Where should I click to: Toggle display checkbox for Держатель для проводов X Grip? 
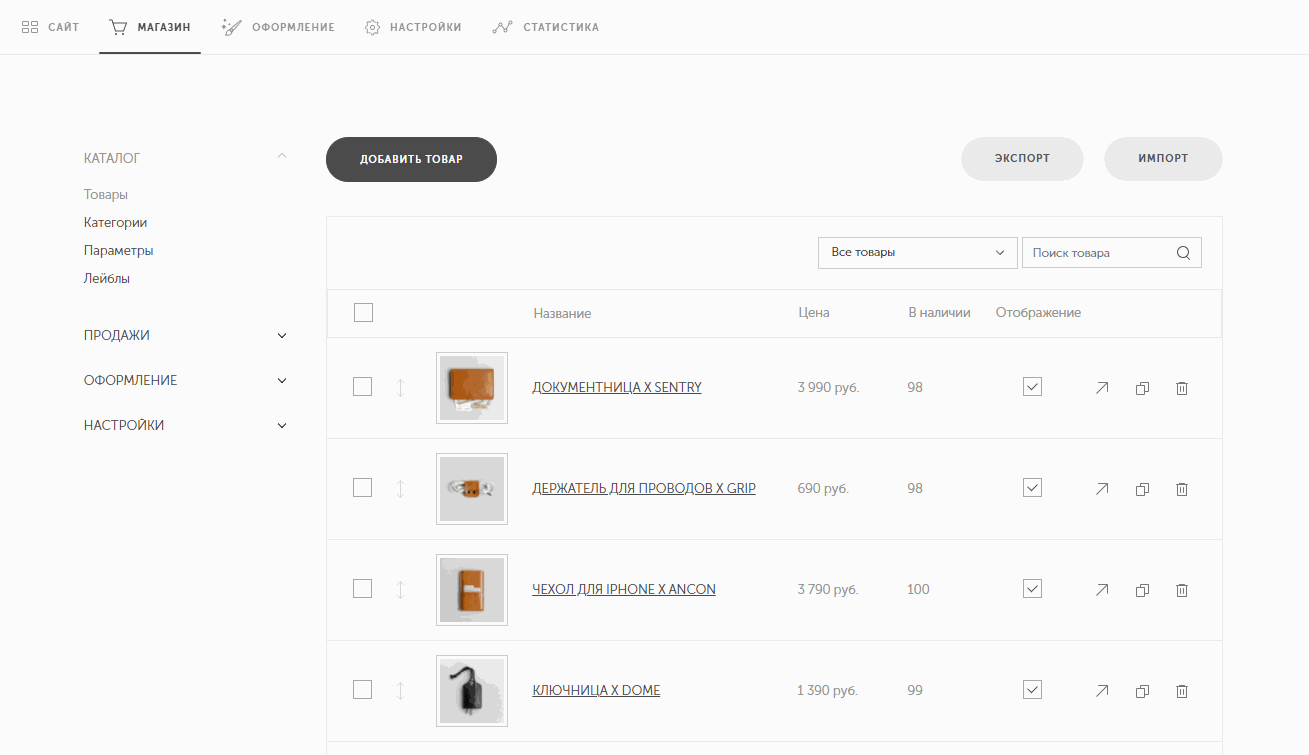(1033, 487)
